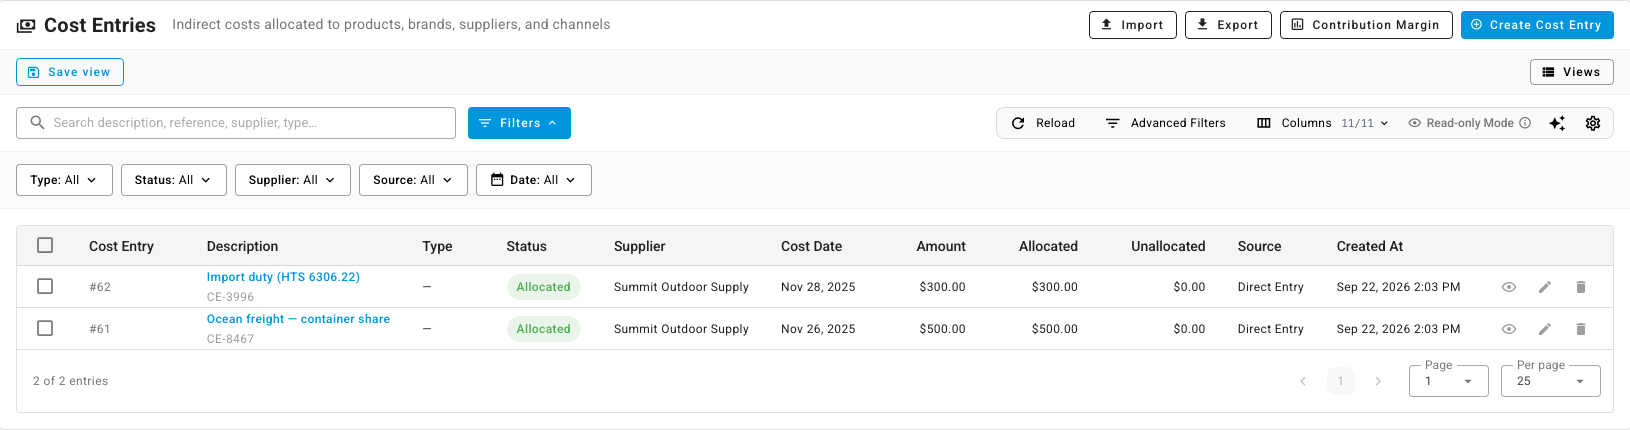Sort by Supplier column header
The width and height of the screenshot is (1630, 430).
[640, 246]
